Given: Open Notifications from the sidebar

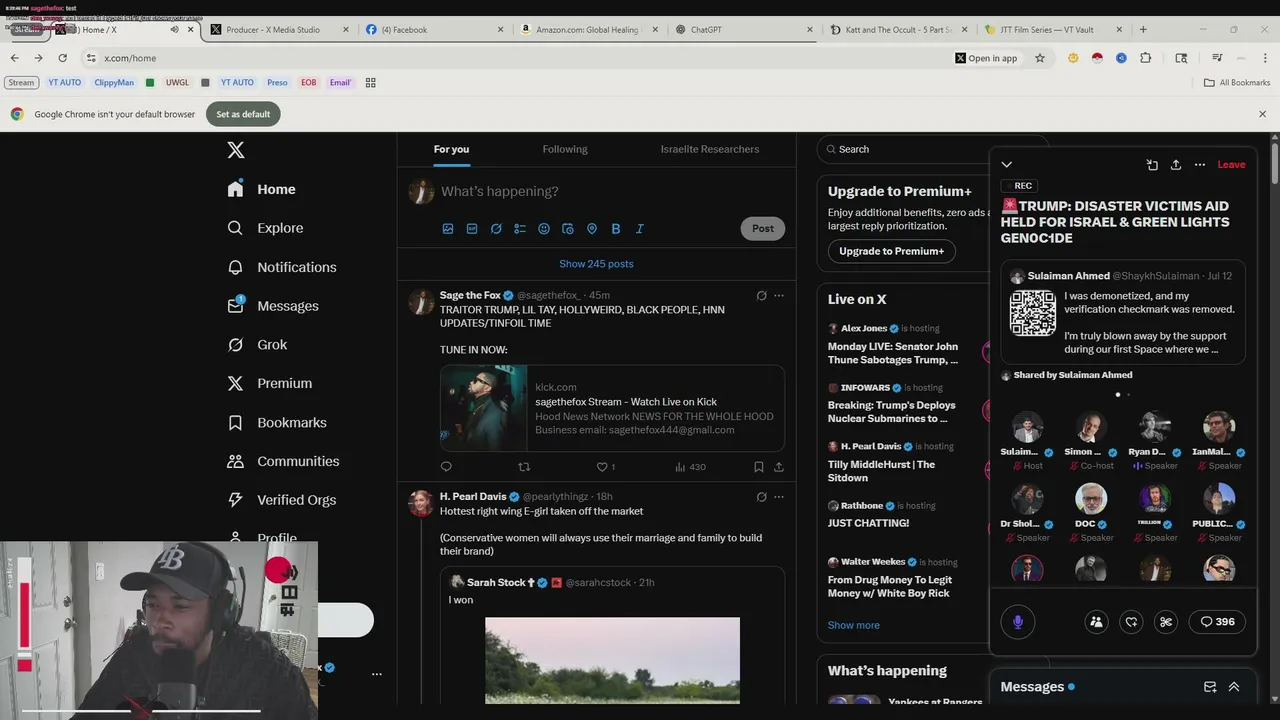Looking at the screenshot, I should coord(282,267).
